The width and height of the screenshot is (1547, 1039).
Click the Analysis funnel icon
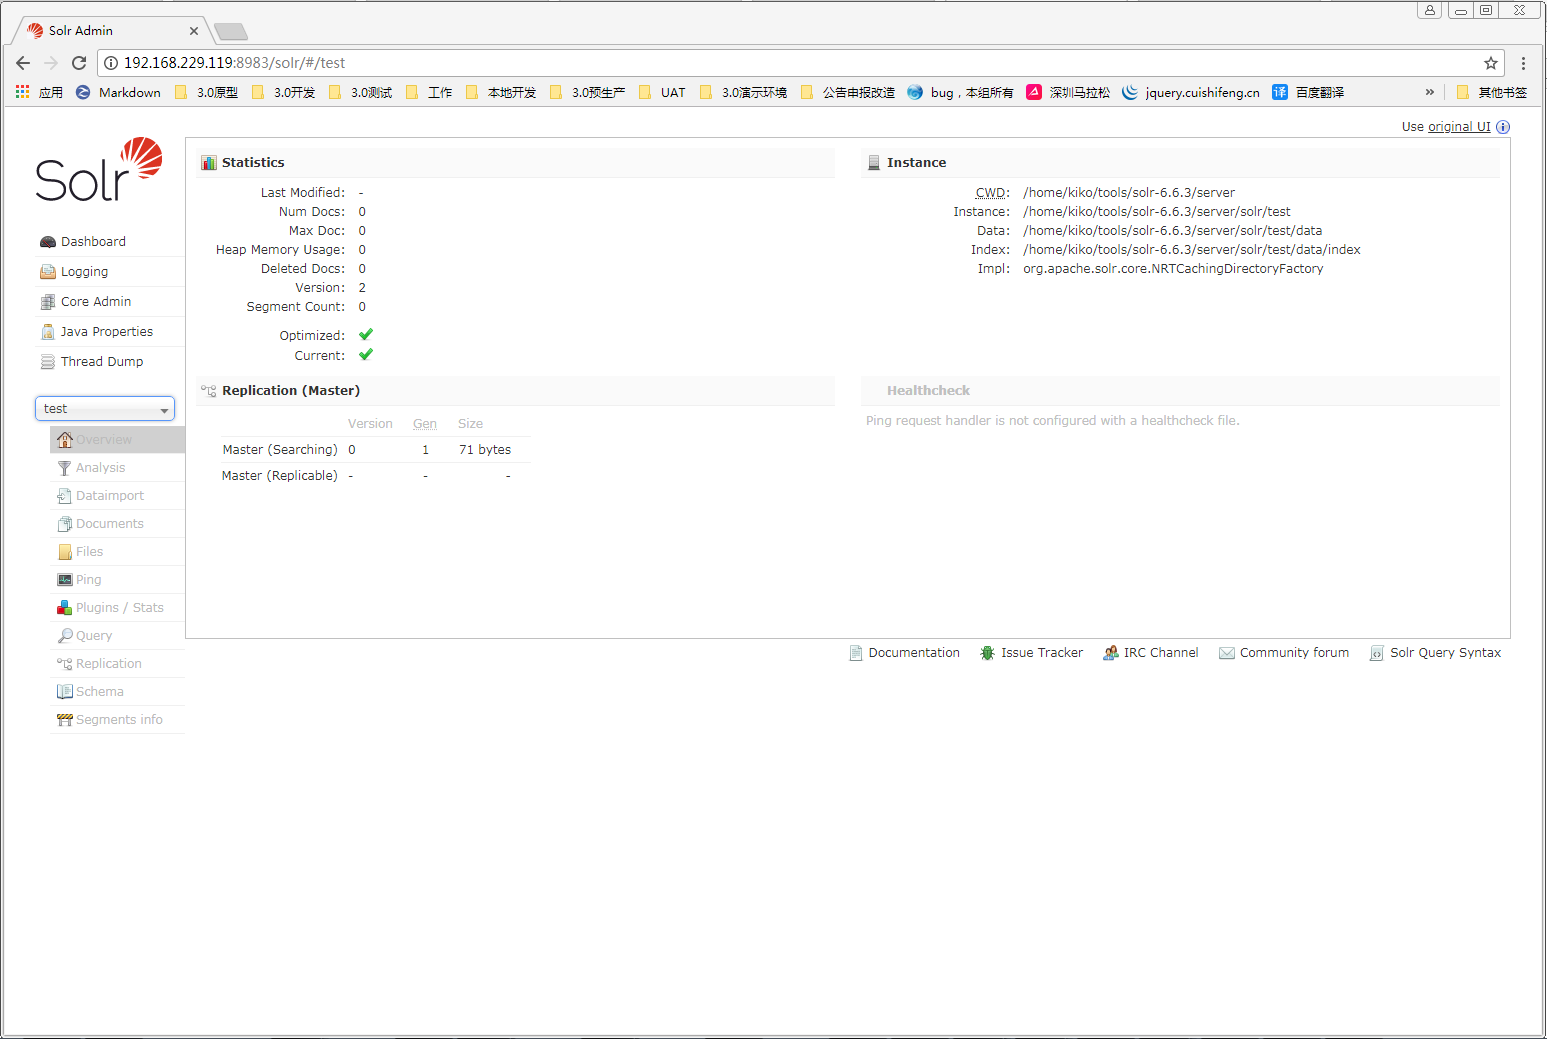coord(65,468)
